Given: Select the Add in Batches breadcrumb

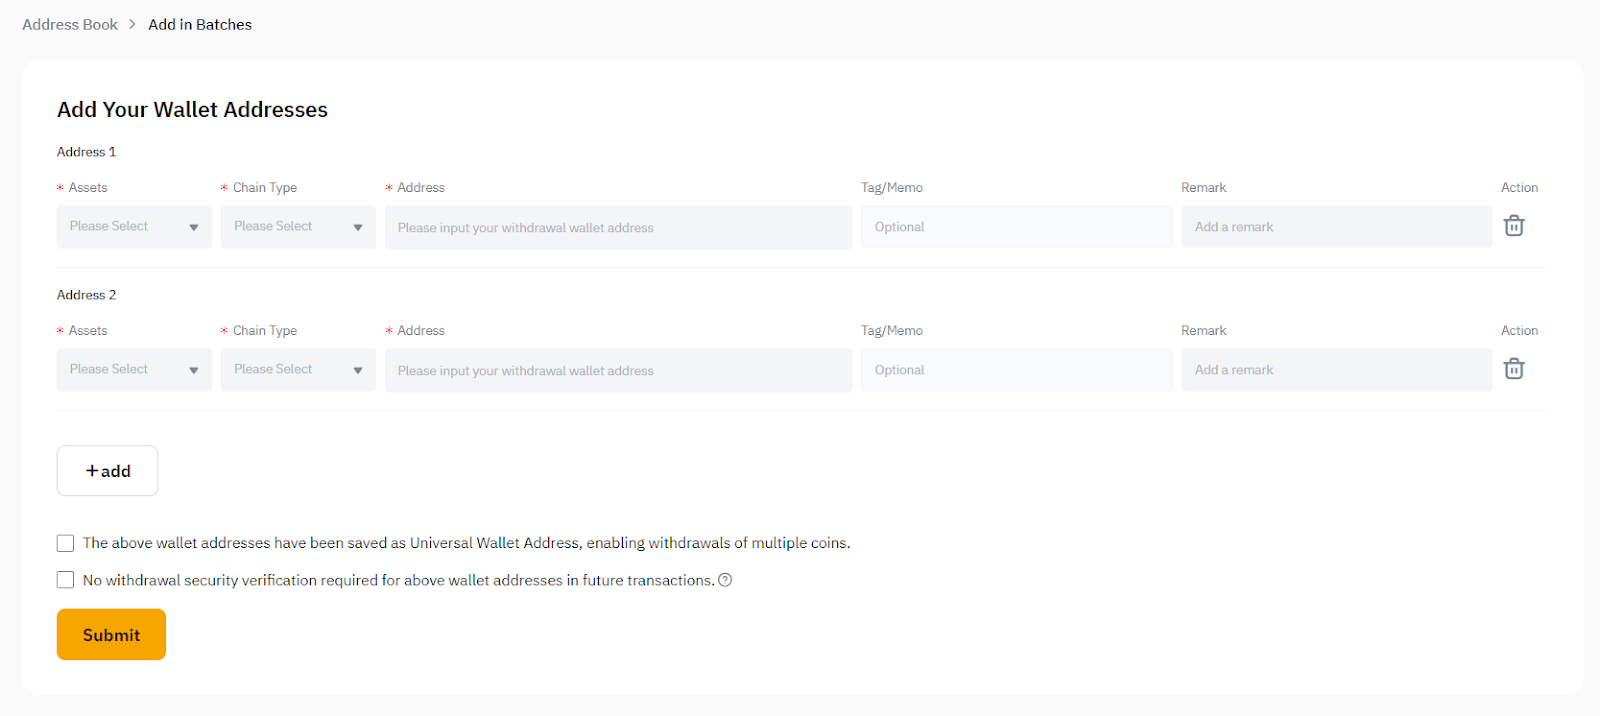Looking at the screenshot, I should (x=200, y=24).
